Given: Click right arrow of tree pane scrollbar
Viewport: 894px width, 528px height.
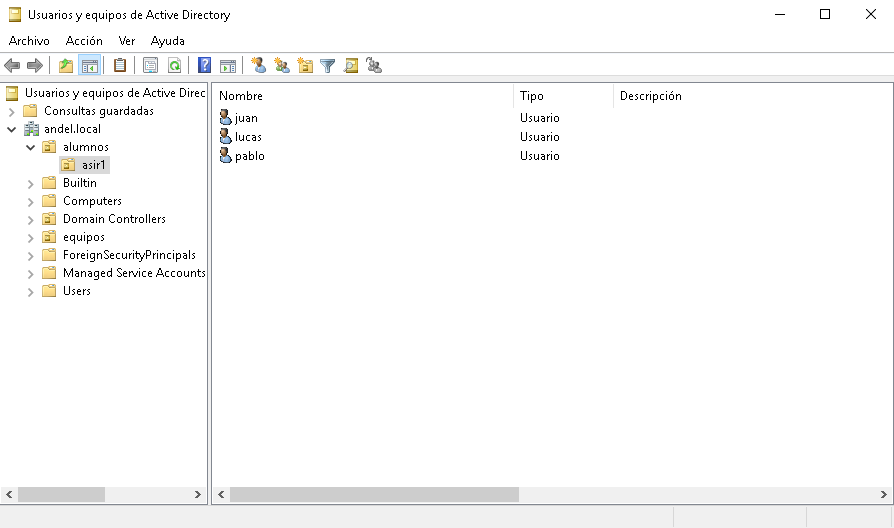Looking at the screenshot, I should point(198,494).
